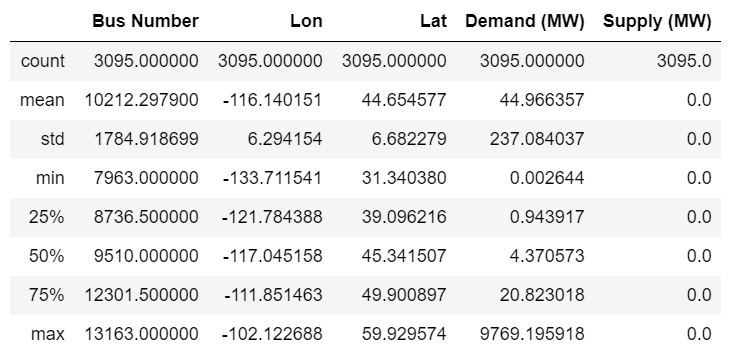
Task: Select the 50% row label
Action: [46, 256]
